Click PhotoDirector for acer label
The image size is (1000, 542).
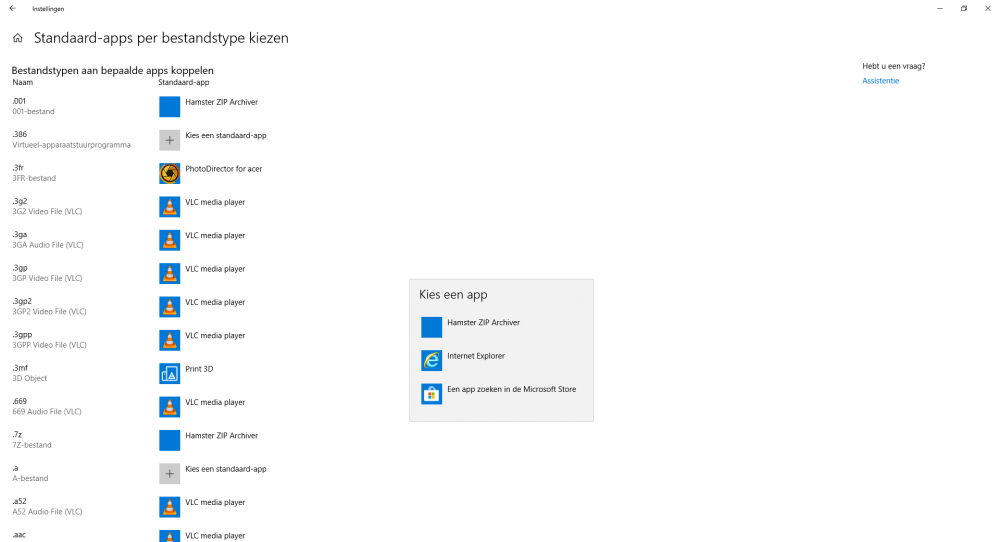[x=223, y=169]
